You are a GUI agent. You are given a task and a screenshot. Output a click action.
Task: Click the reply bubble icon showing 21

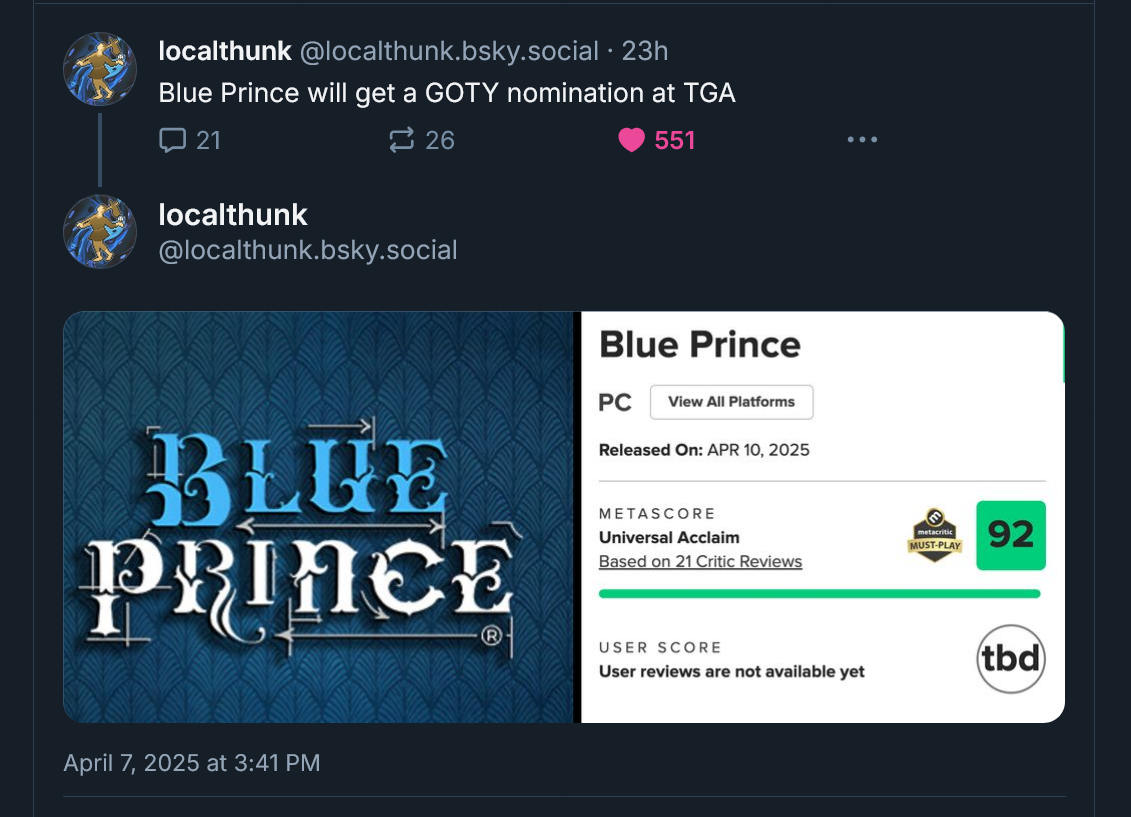[x=173, y=140]
